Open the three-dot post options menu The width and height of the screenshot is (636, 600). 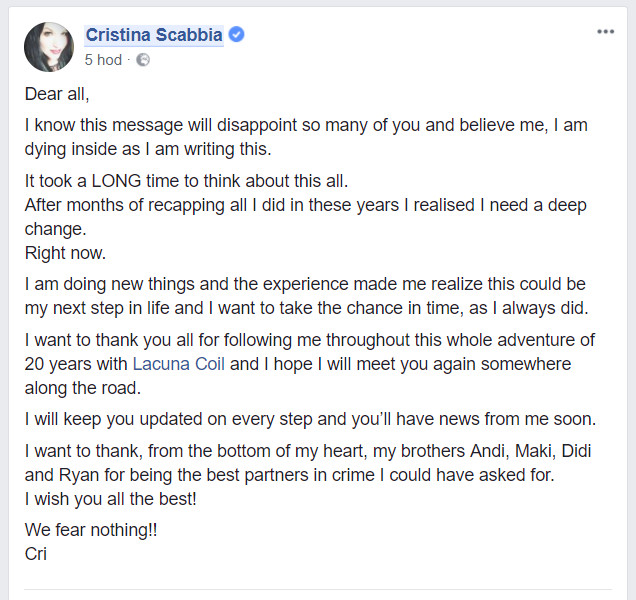pos(605,32)
